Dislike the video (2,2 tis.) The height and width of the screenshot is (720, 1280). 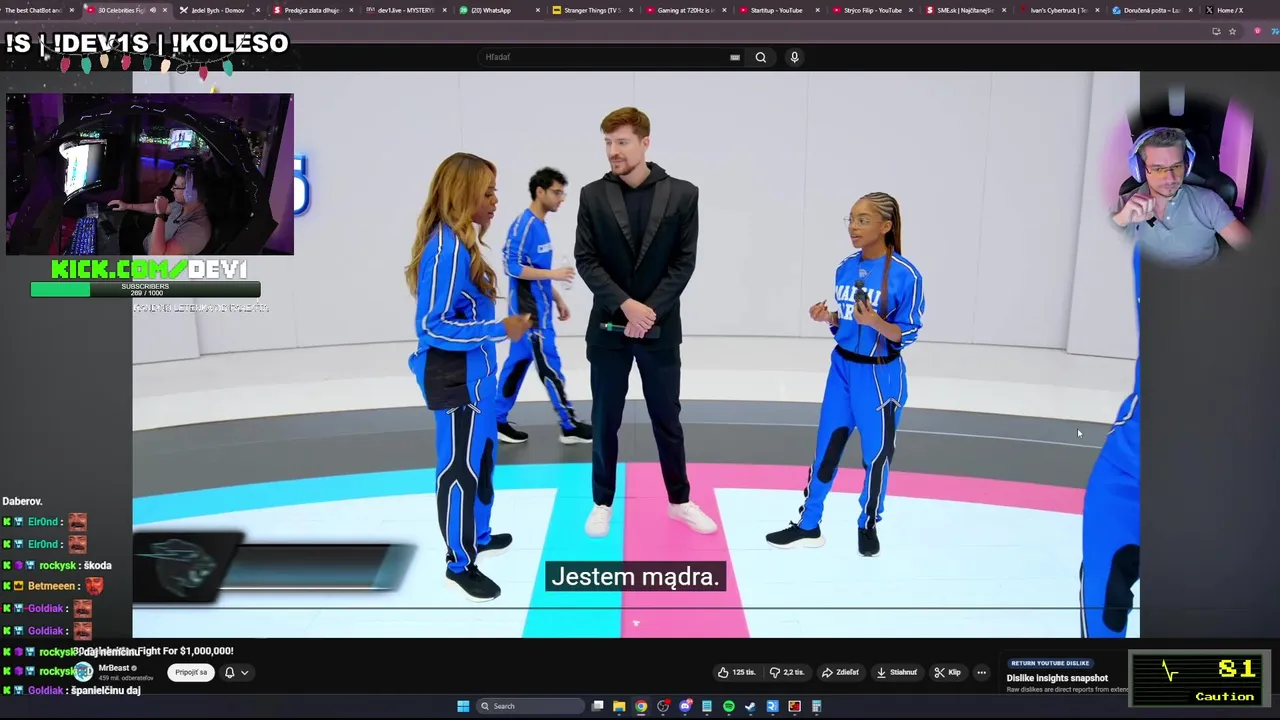[x=786, y=672]
